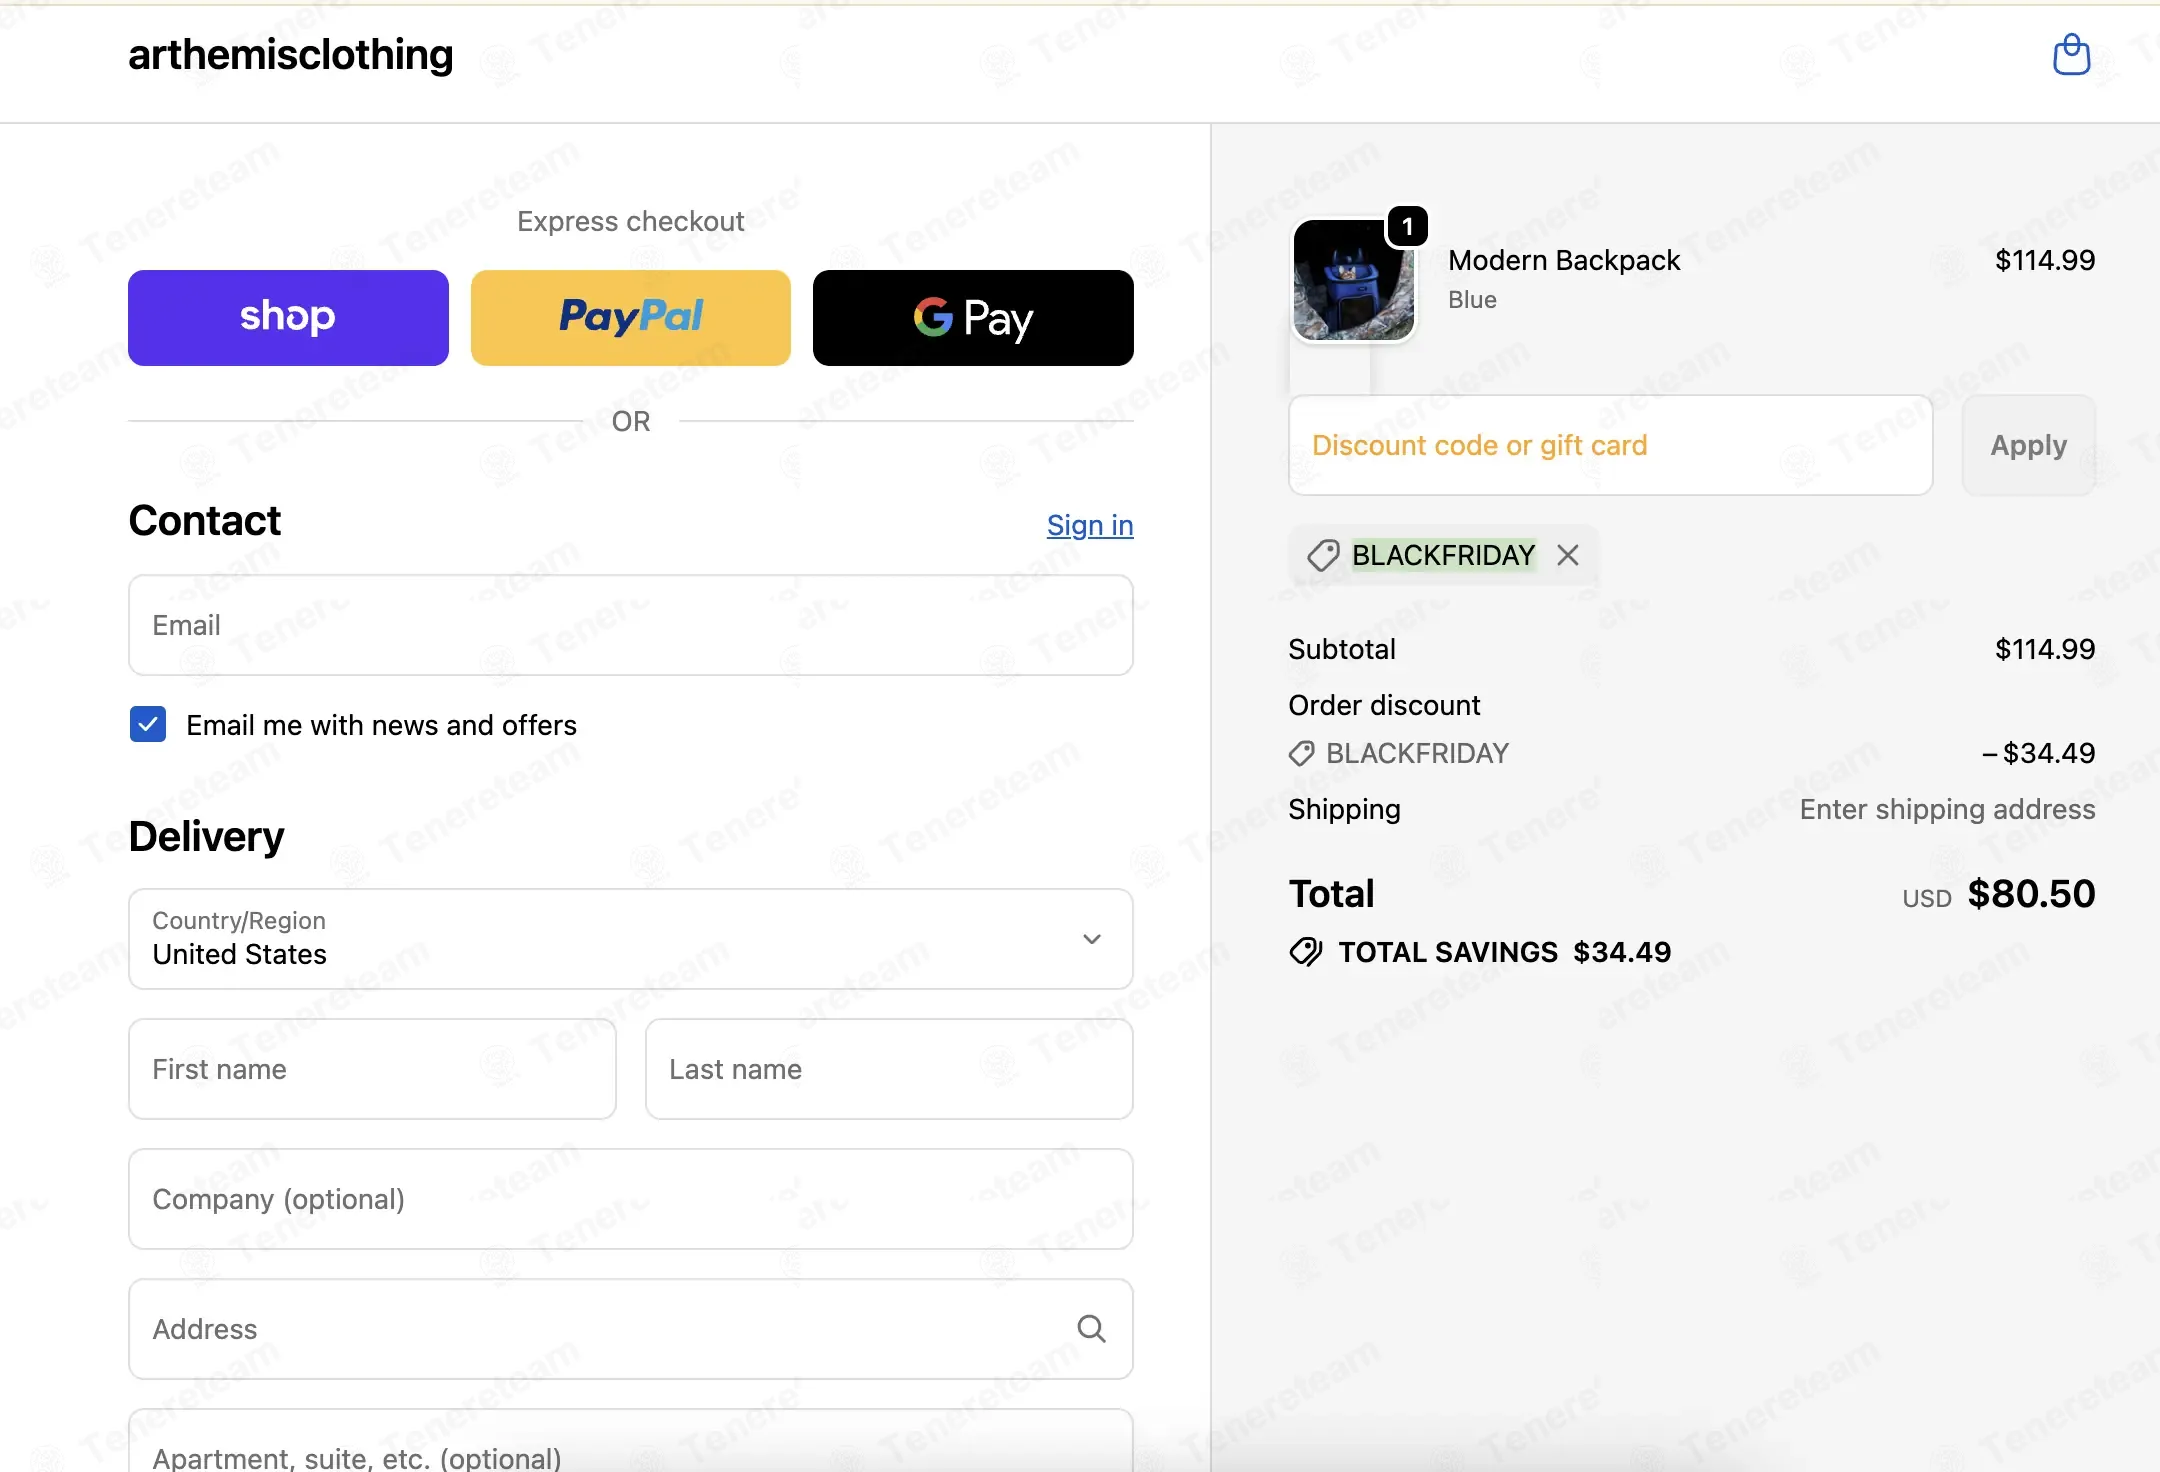Click the Country/Region chevron arrow
This screenshot has height=1472, width=2160.
tap(1092, 939)
